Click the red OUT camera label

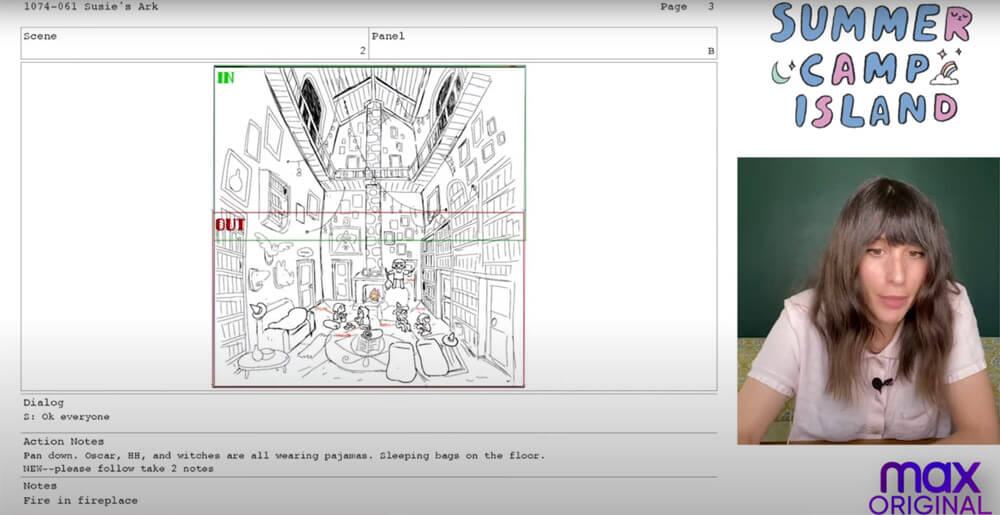[x=230, y=225]
